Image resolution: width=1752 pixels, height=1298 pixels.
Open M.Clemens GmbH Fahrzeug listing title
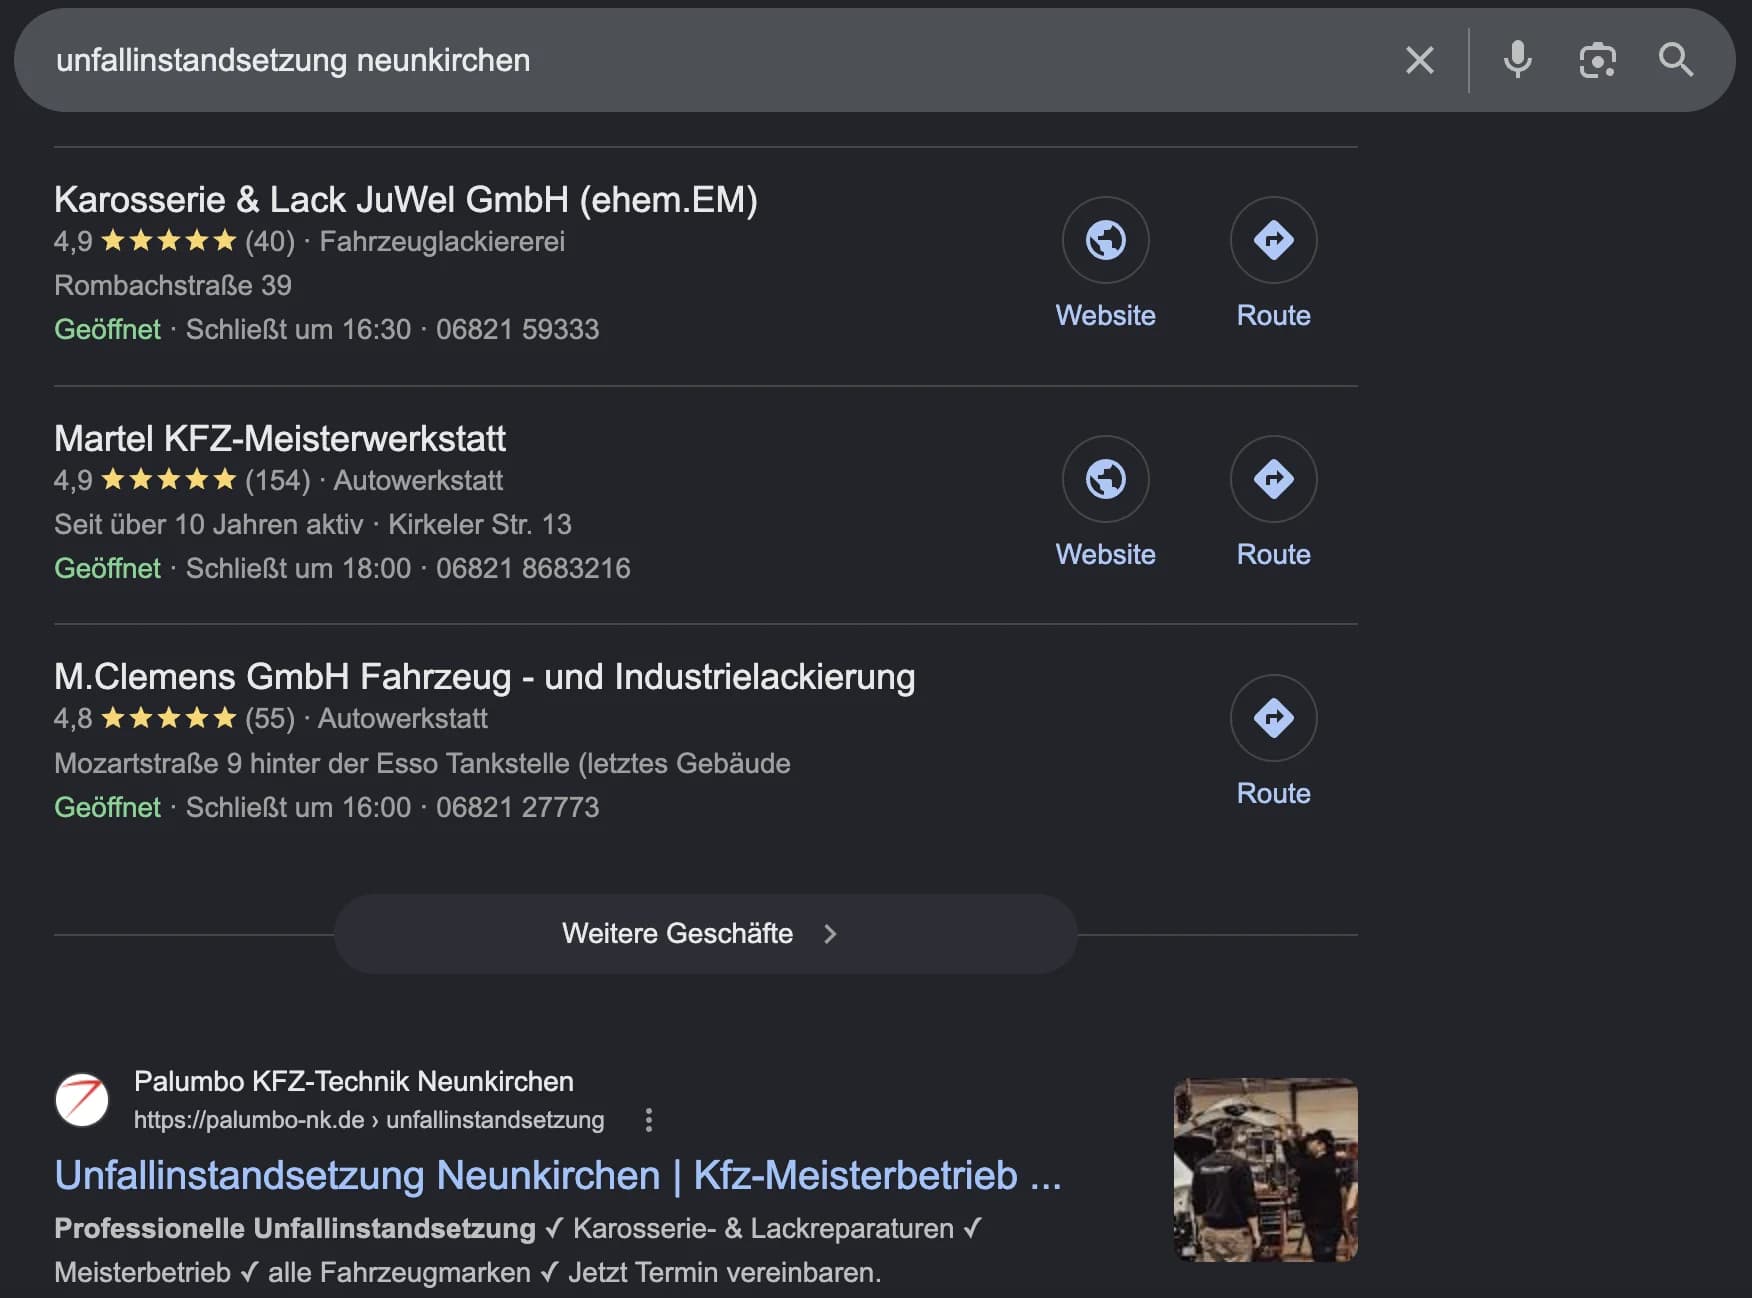click(485, 677)
